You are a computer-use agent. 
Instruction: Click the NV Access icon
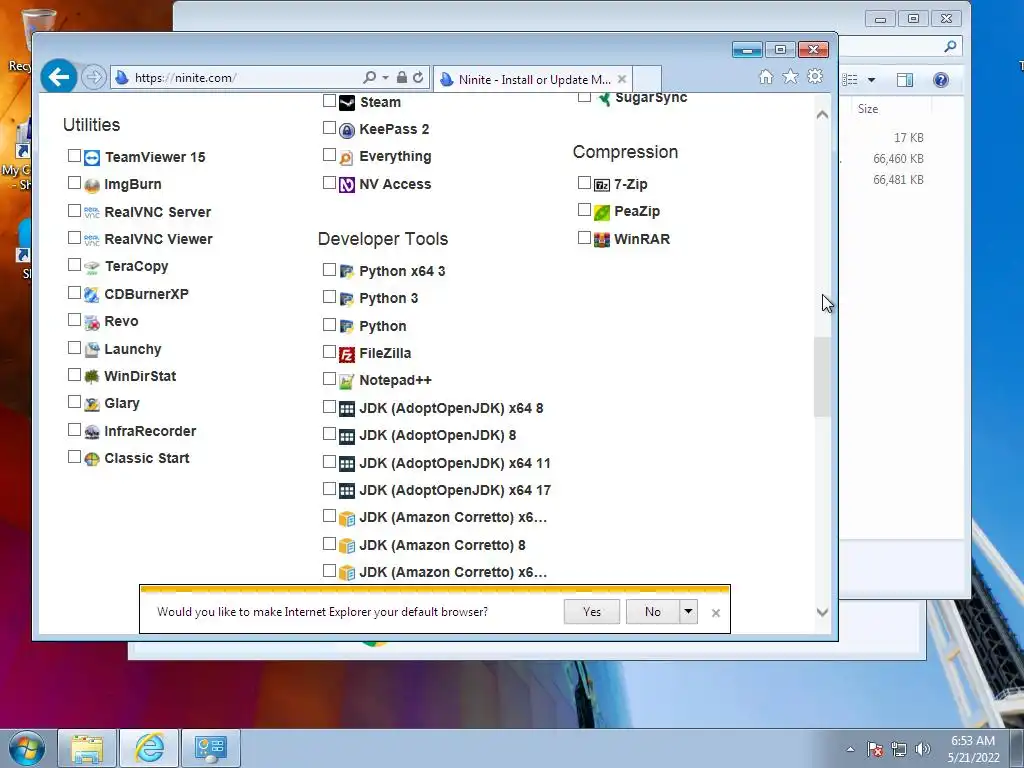347,185
